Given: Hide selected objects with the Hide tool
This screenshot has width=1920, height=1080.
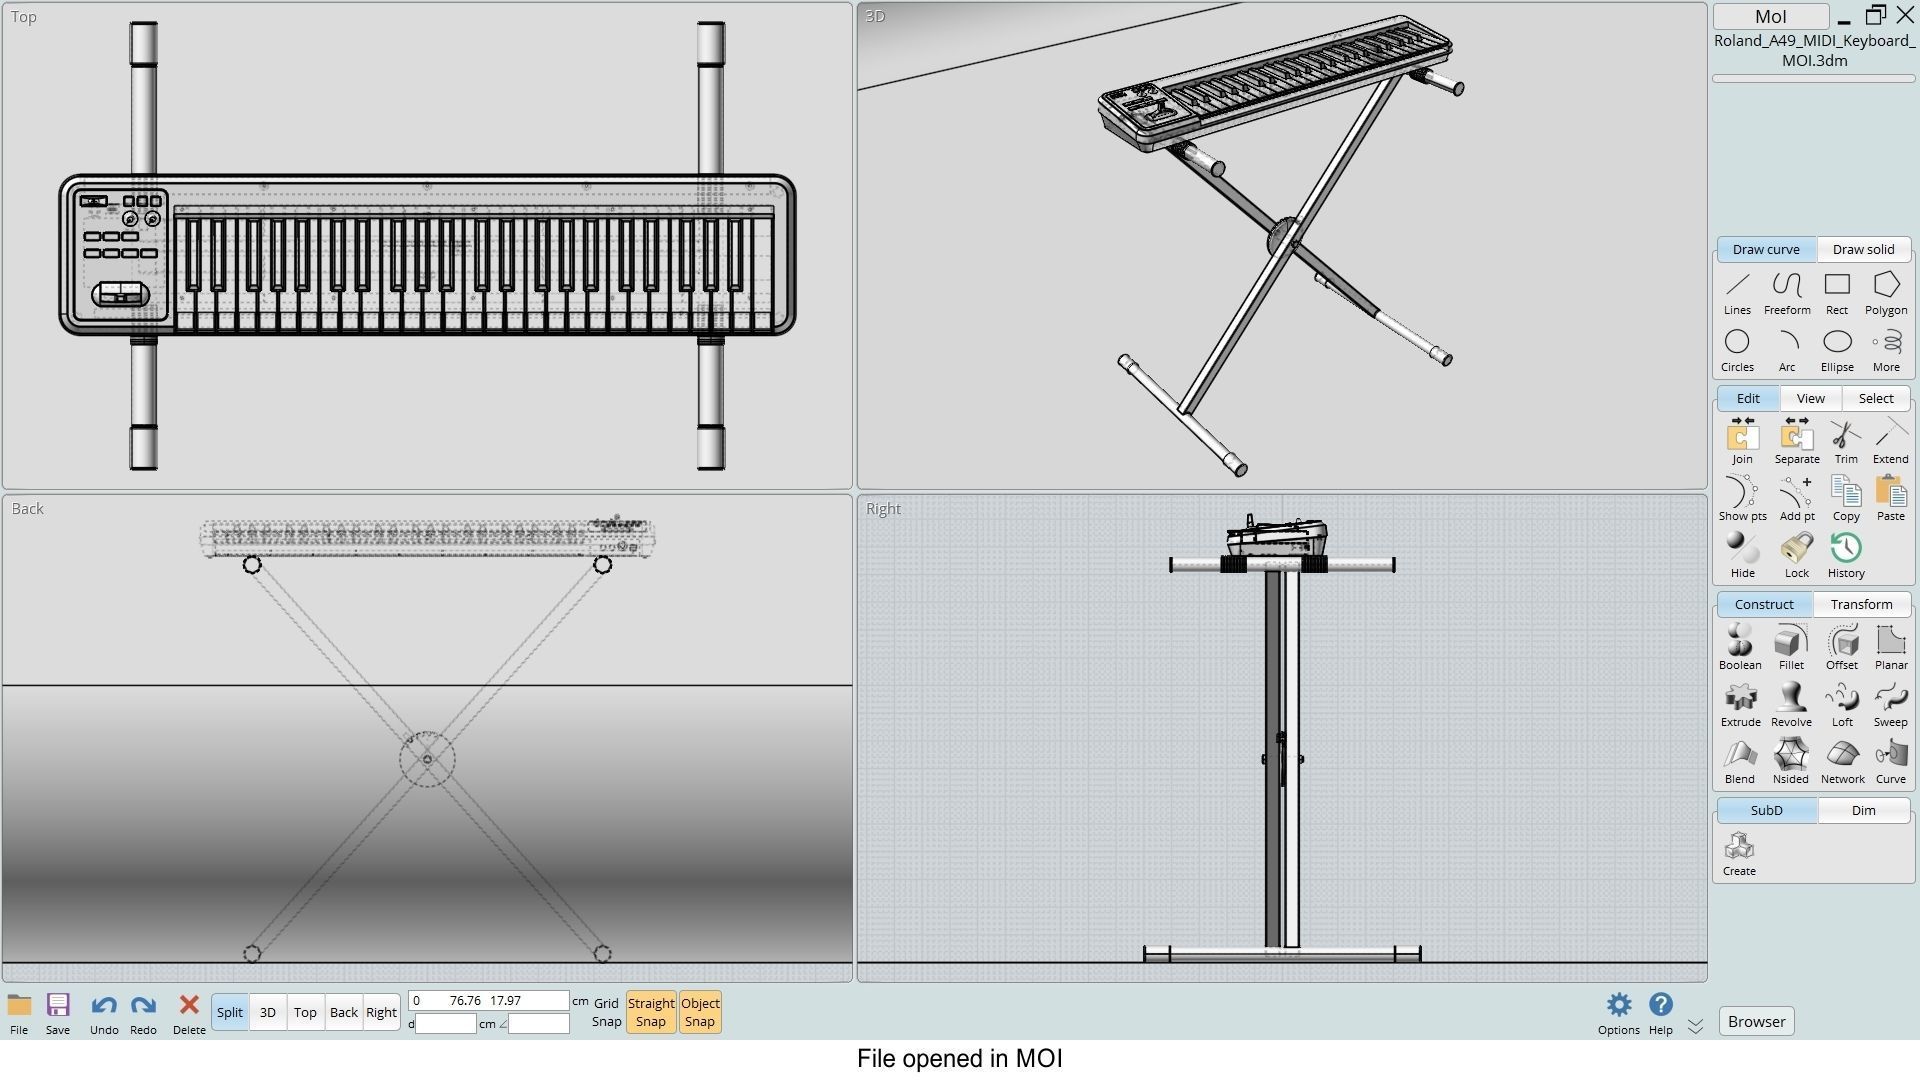Looking at the screenshot, I should 1742,557.
